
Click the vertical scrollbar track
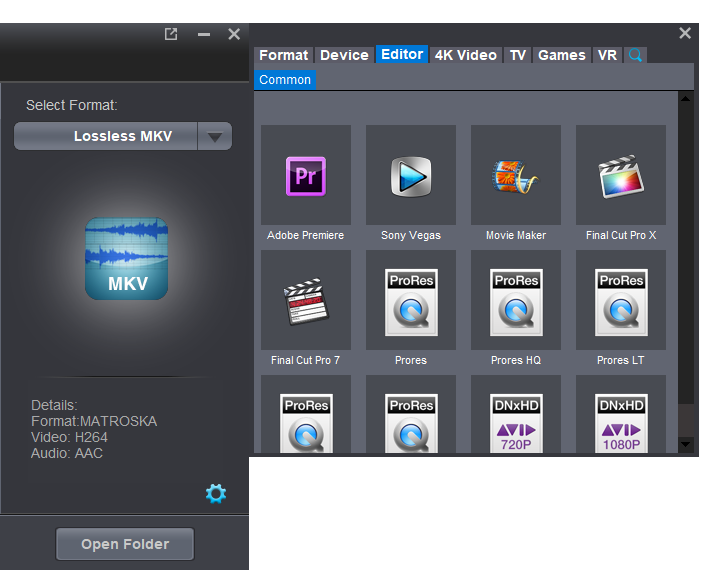[x=685, y=272]
